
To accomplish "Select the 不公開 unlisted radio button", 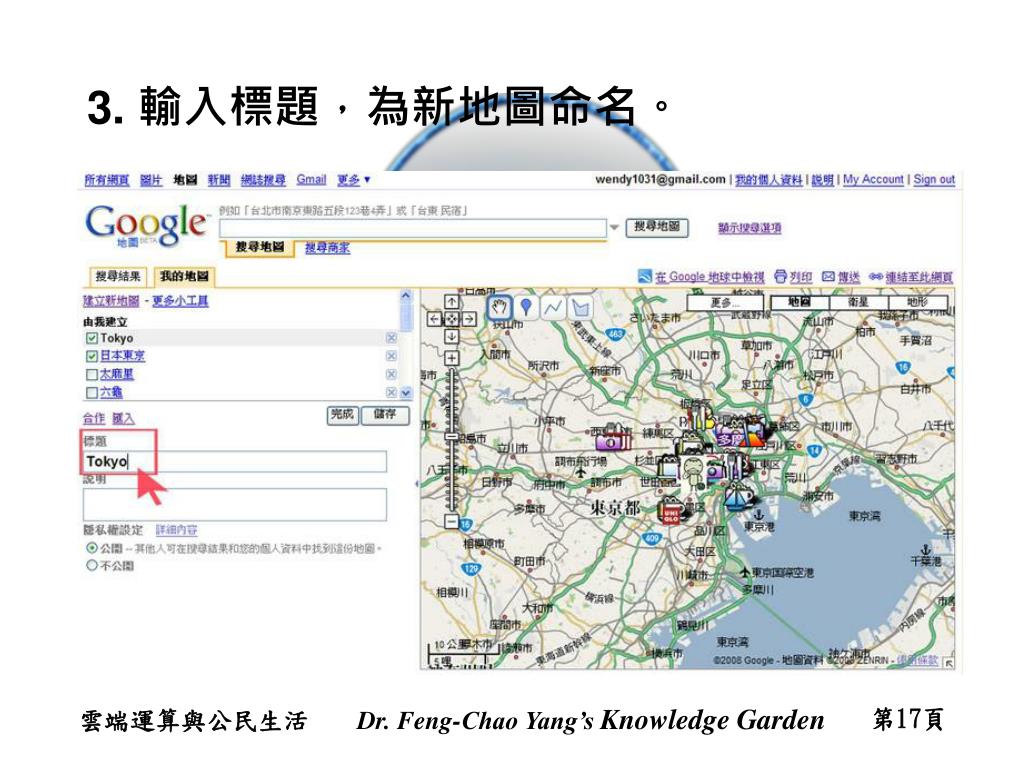I will pos(92,566).
